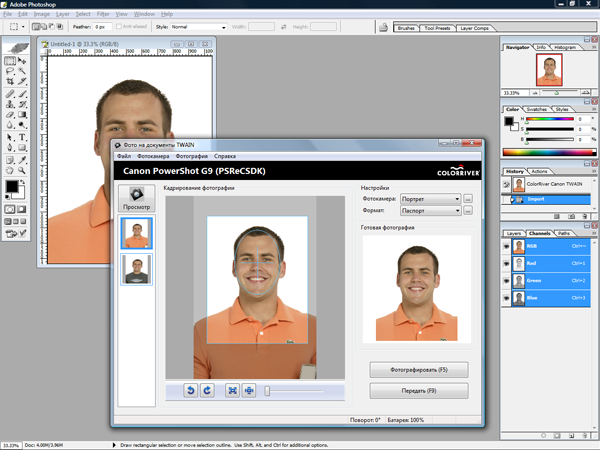The image size is (600, 450).
Task: Hide the Green channel eye icon
Action: [x=506, y=281]
